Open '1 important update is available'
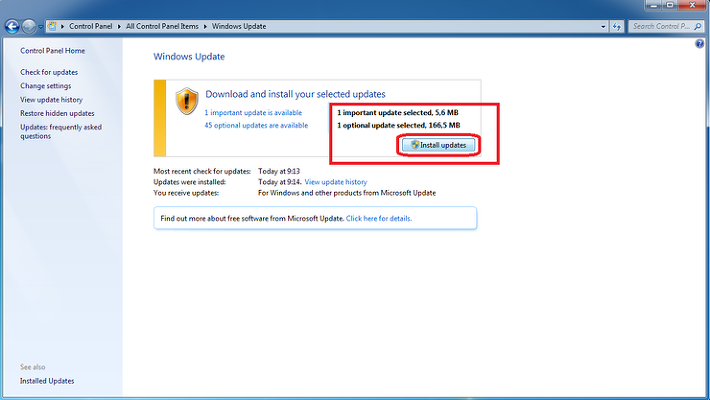Viewport: 710px width, 400px height. 253,112
